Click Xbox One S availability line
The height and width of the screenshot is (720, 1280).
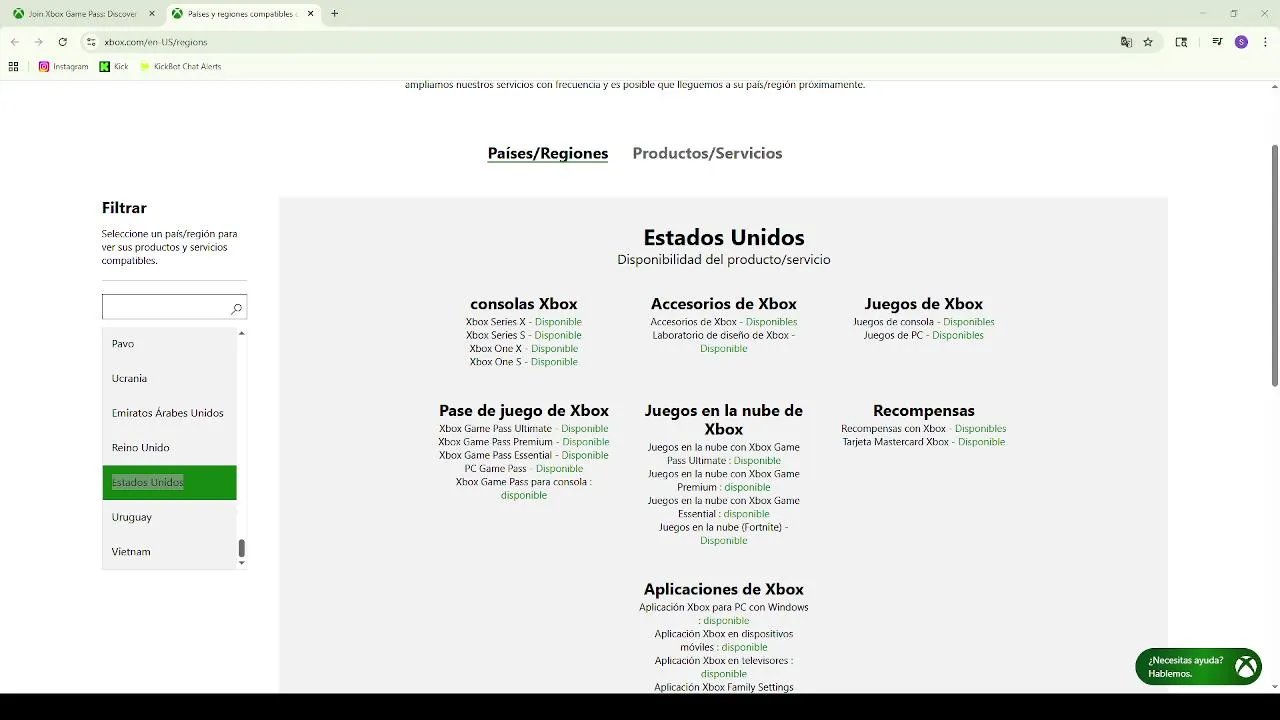point(524,362)
